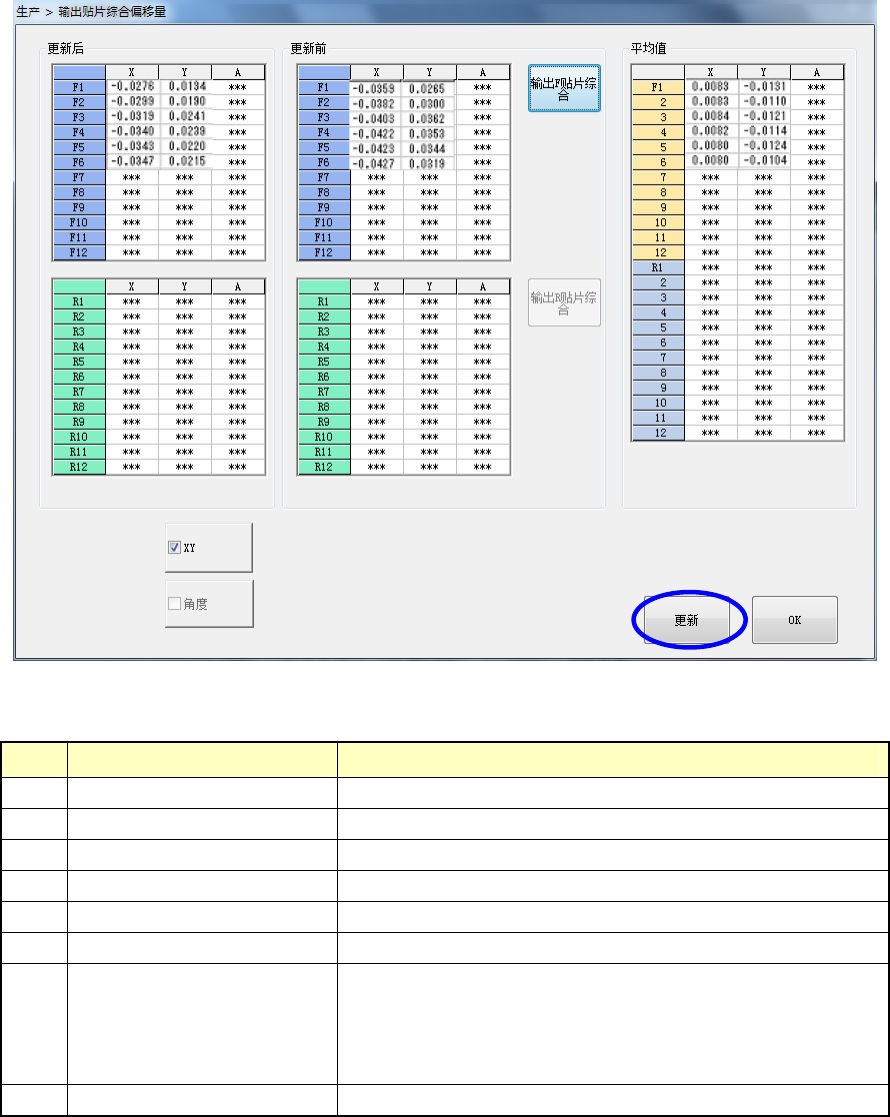The width and height of the screenshot is (890, 1117).
Task: Select the -0.0276 cell in 更新后
Action: 132,87
